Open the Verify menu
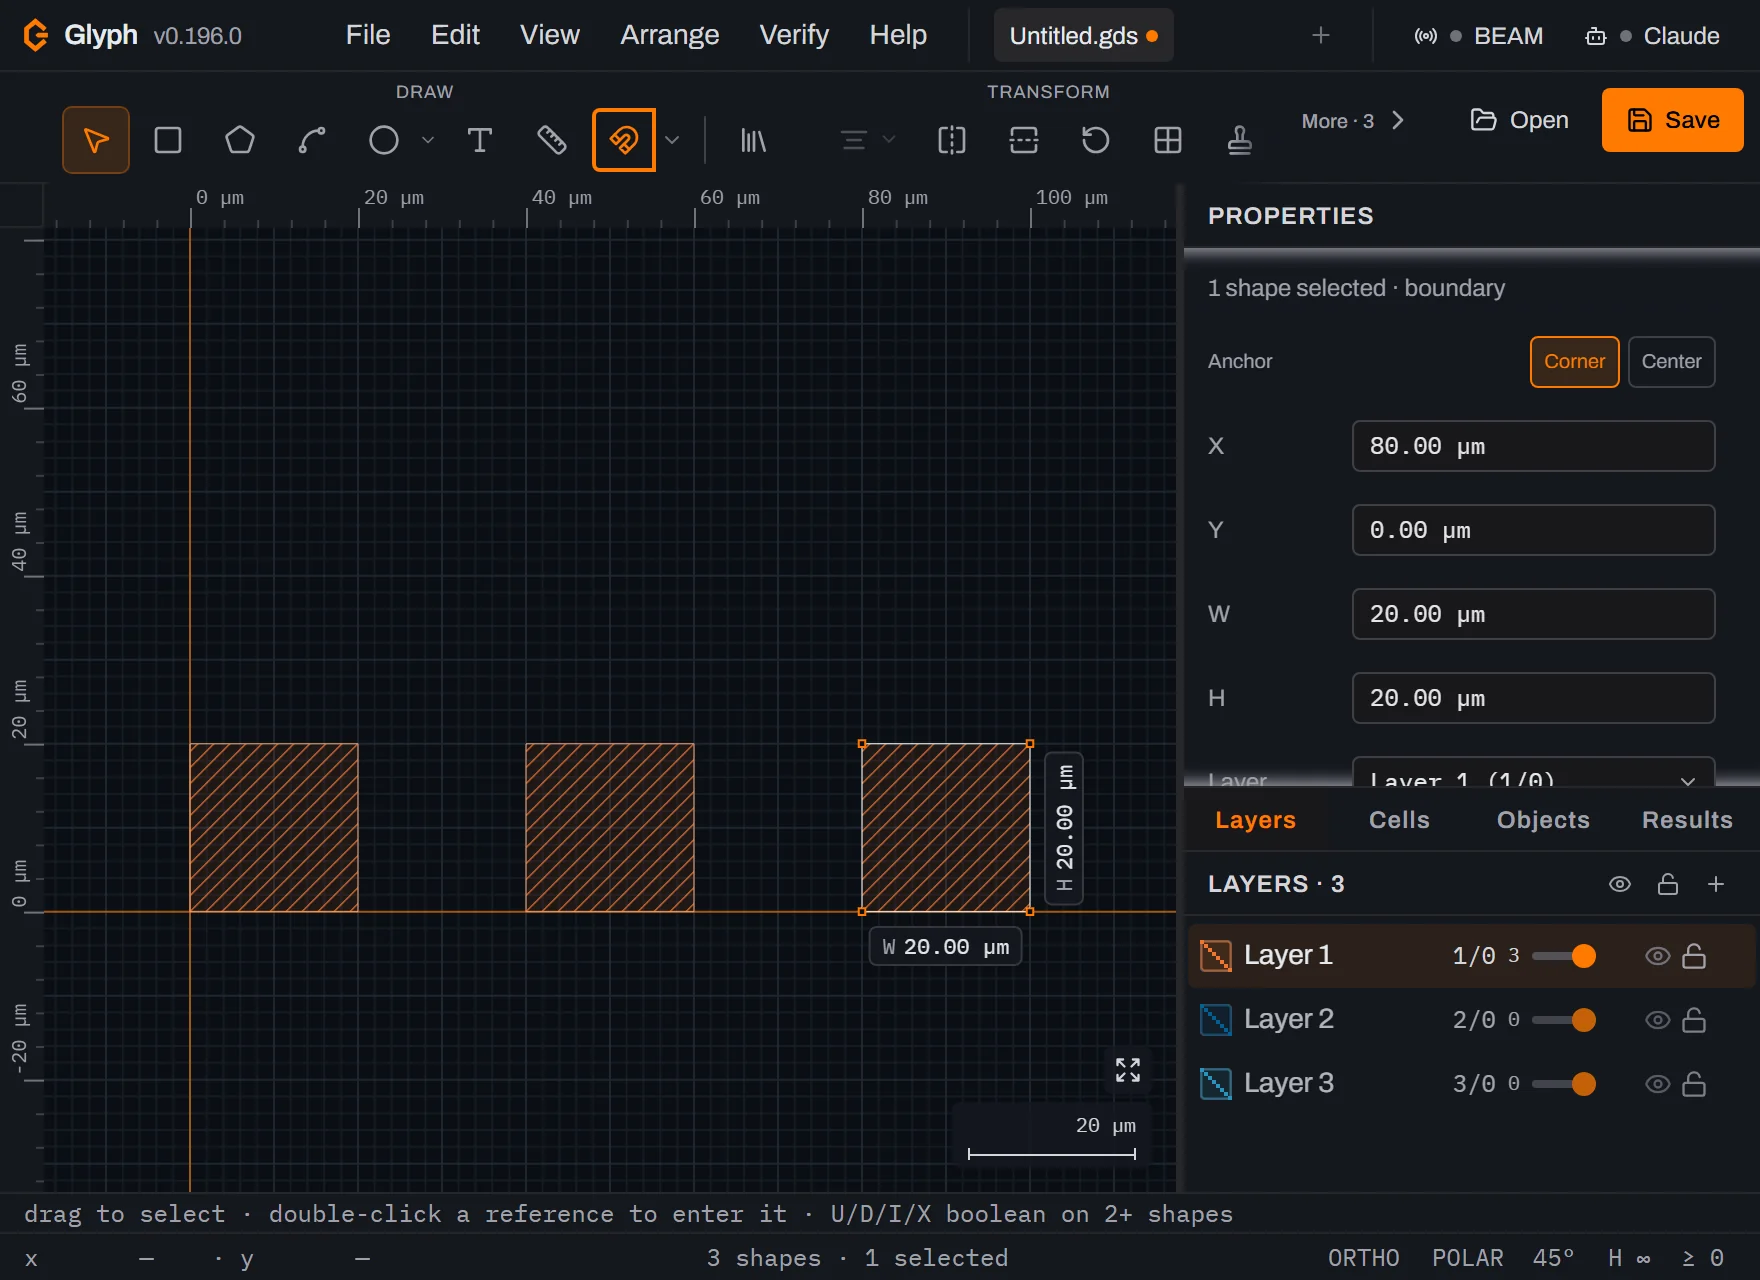Image resolution: width=1760 pixels, height=1280 pixels. (794, 35)
